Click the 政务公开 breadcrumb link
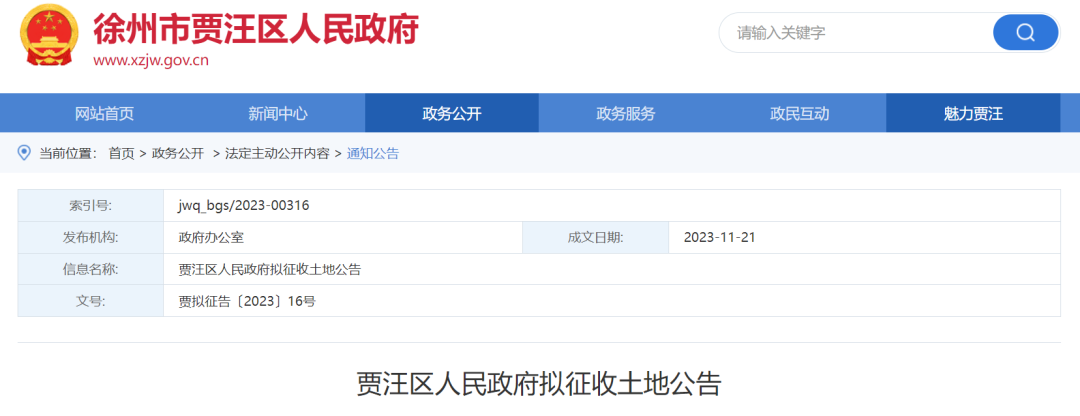Viewport: 1080px width, 416px height. (178, 154)
